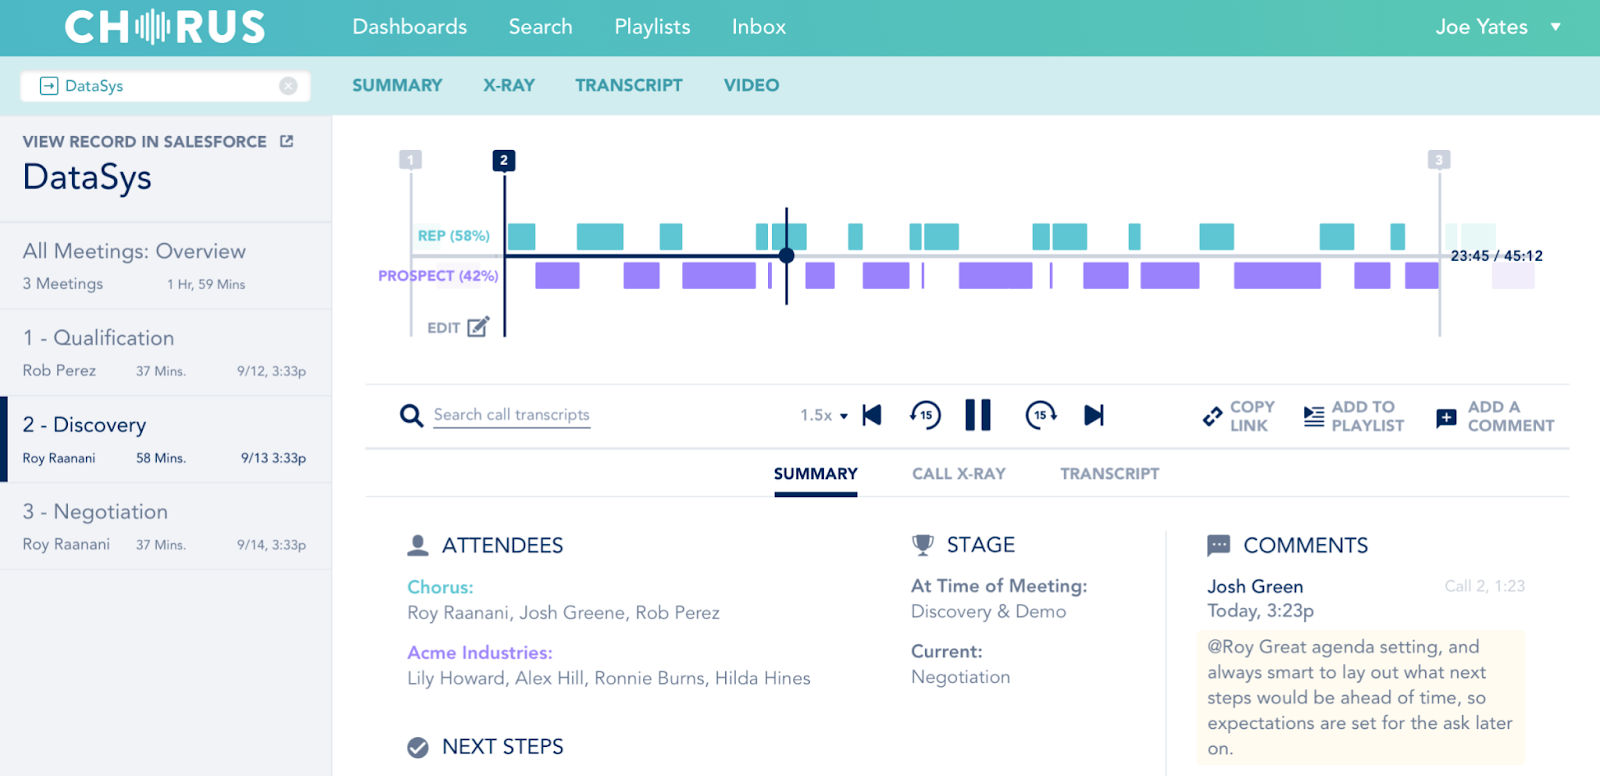Select the 3 - Negotiation meeting
Viewport: 1600px width, 776px height.
click(166, 527)
